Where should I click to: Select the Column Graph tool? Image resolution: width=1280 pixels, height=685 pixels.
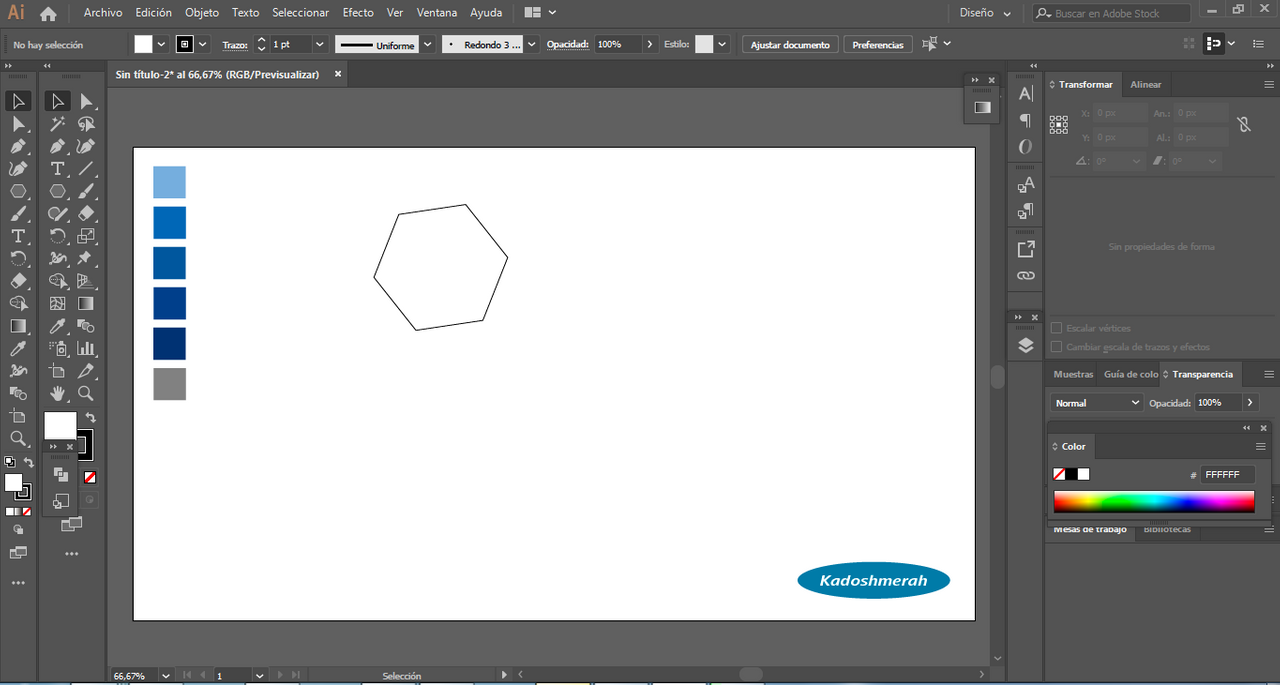pyautogui.click(x=87, y=348)
